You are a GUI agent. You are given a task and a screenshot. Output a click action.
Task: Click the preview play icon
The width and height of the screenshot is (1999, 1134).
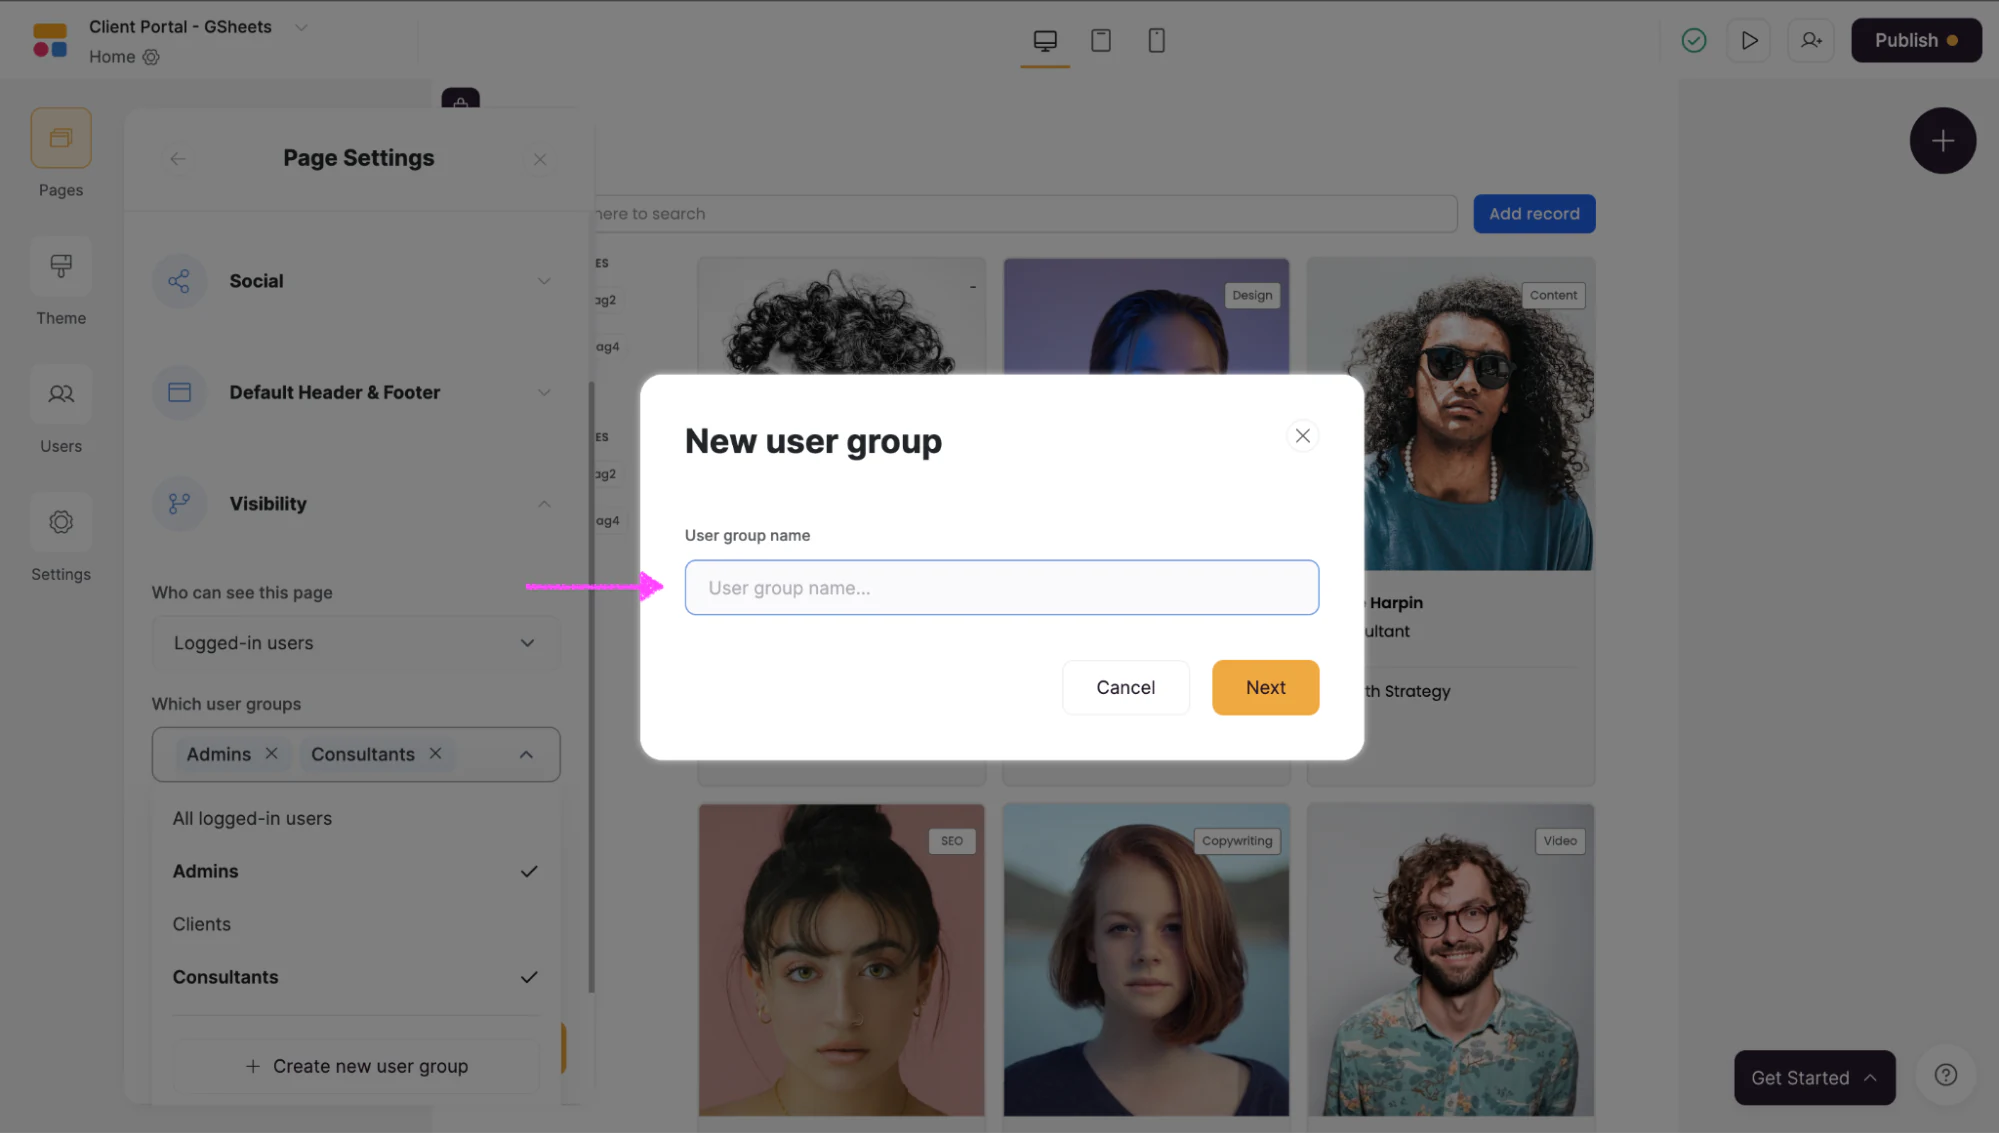(1750, 40)
